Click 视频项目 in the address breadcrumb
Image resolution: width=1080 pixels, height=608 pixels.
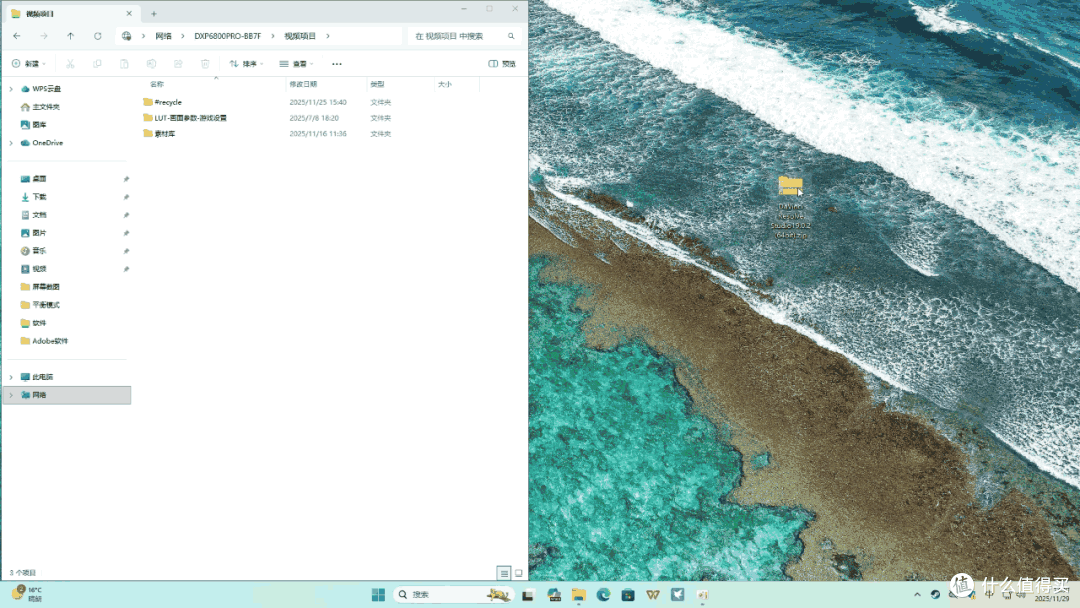[300, 36]
